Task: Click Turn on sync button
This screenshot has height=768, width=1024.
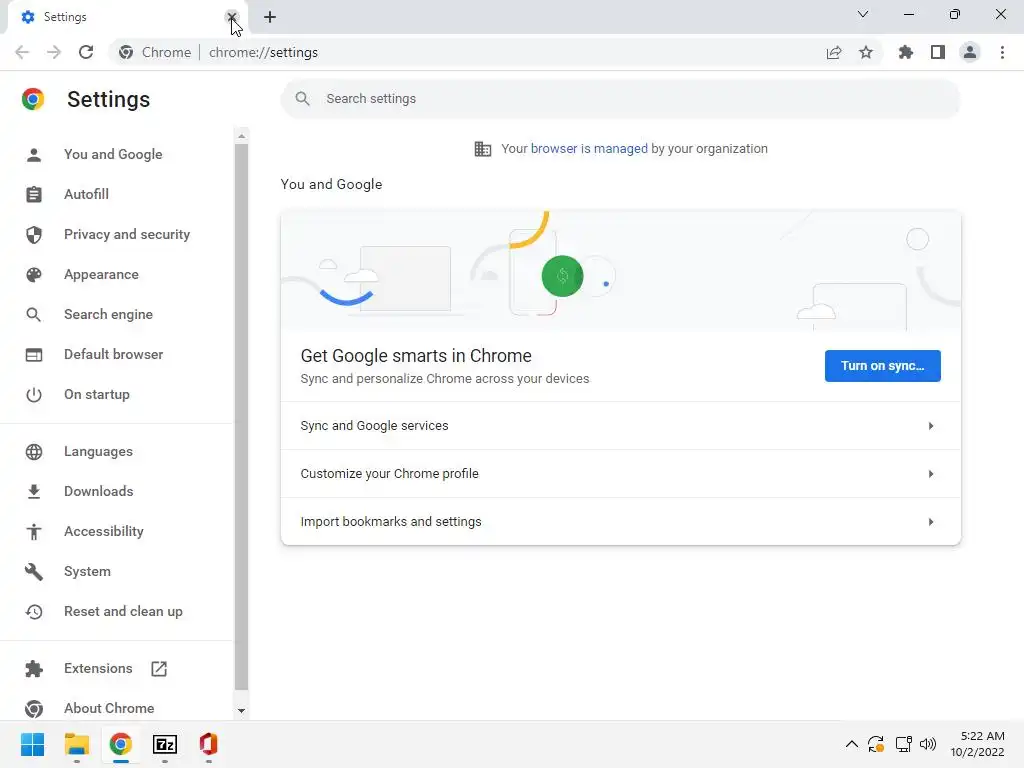Action: point(882,366)
